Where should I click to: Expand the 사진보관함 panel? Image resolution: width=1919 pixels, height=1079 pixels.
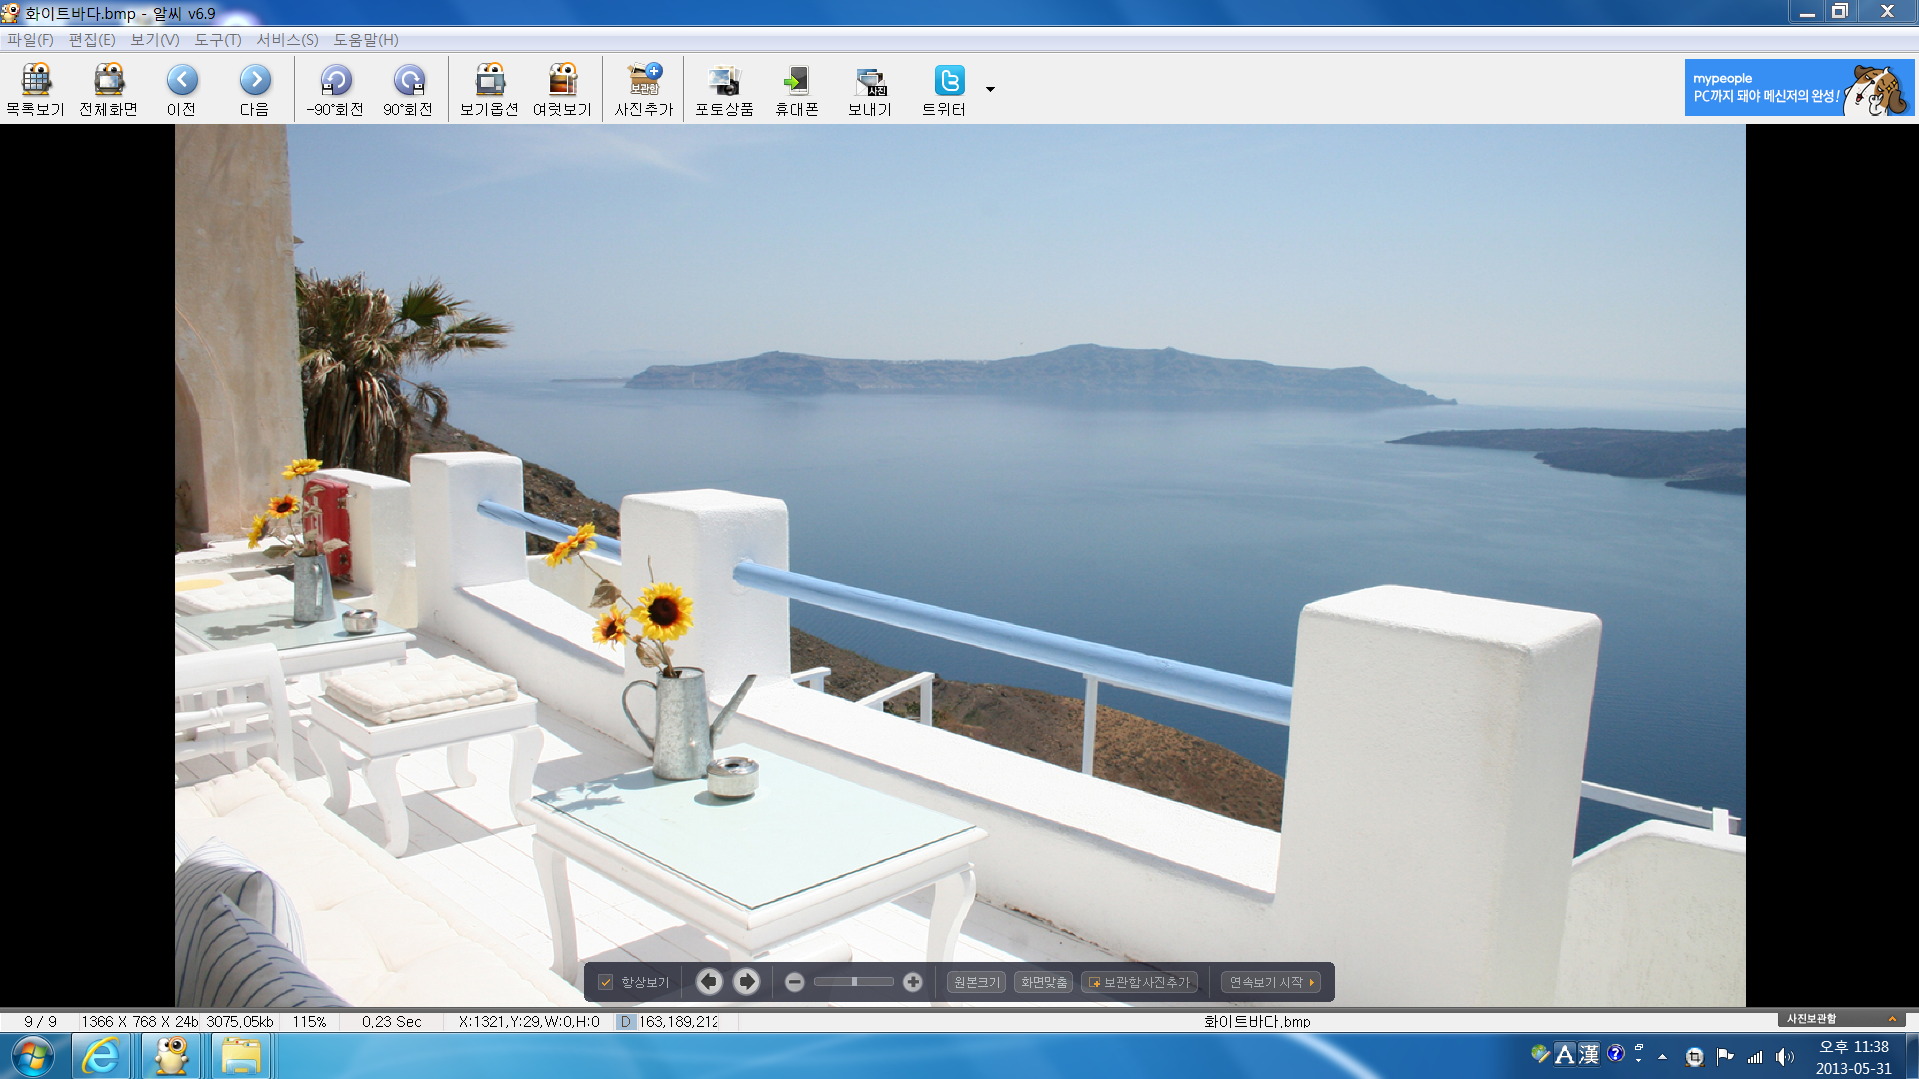pyautogui.click(x=1892, y=1019)
